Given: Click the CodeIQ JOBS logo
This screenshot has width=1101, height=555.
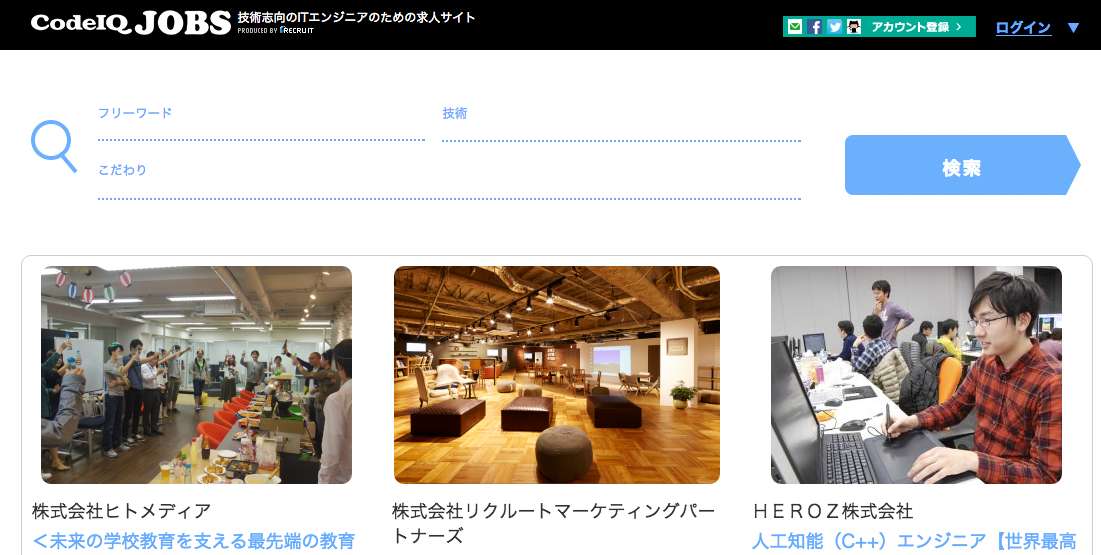Looking at the screenshot, I should (131, 23).
